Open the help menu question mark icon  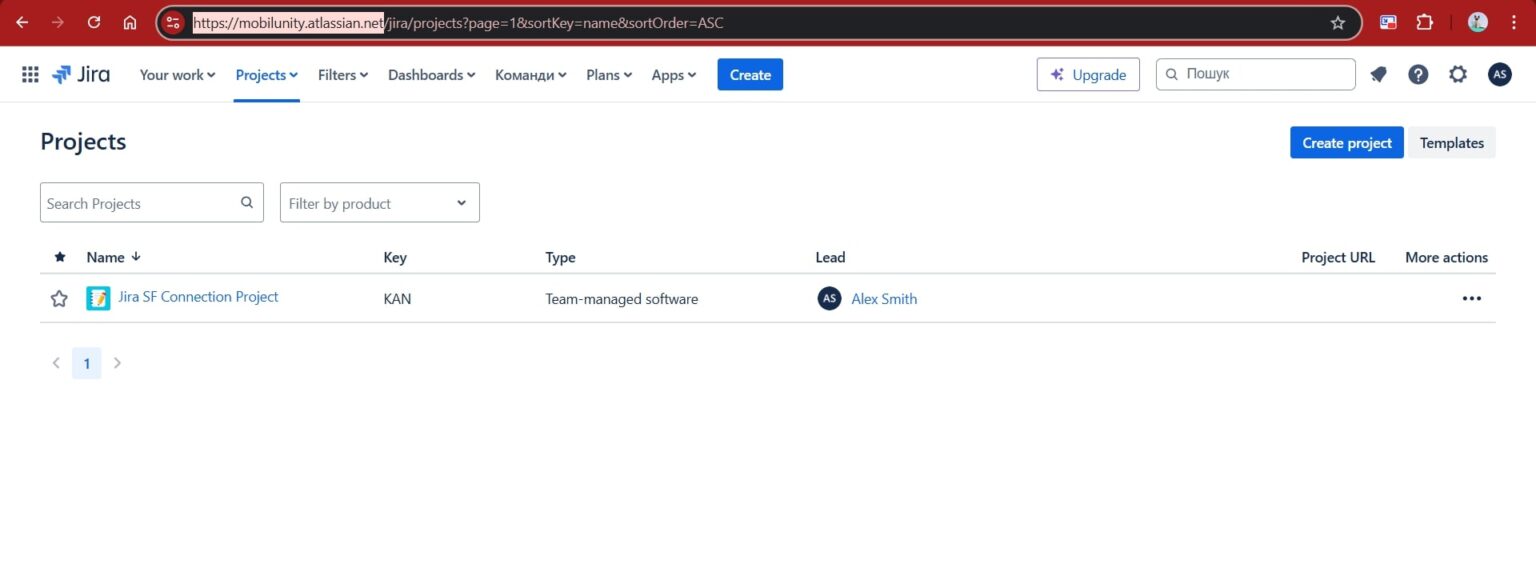tap(1418, 73)
